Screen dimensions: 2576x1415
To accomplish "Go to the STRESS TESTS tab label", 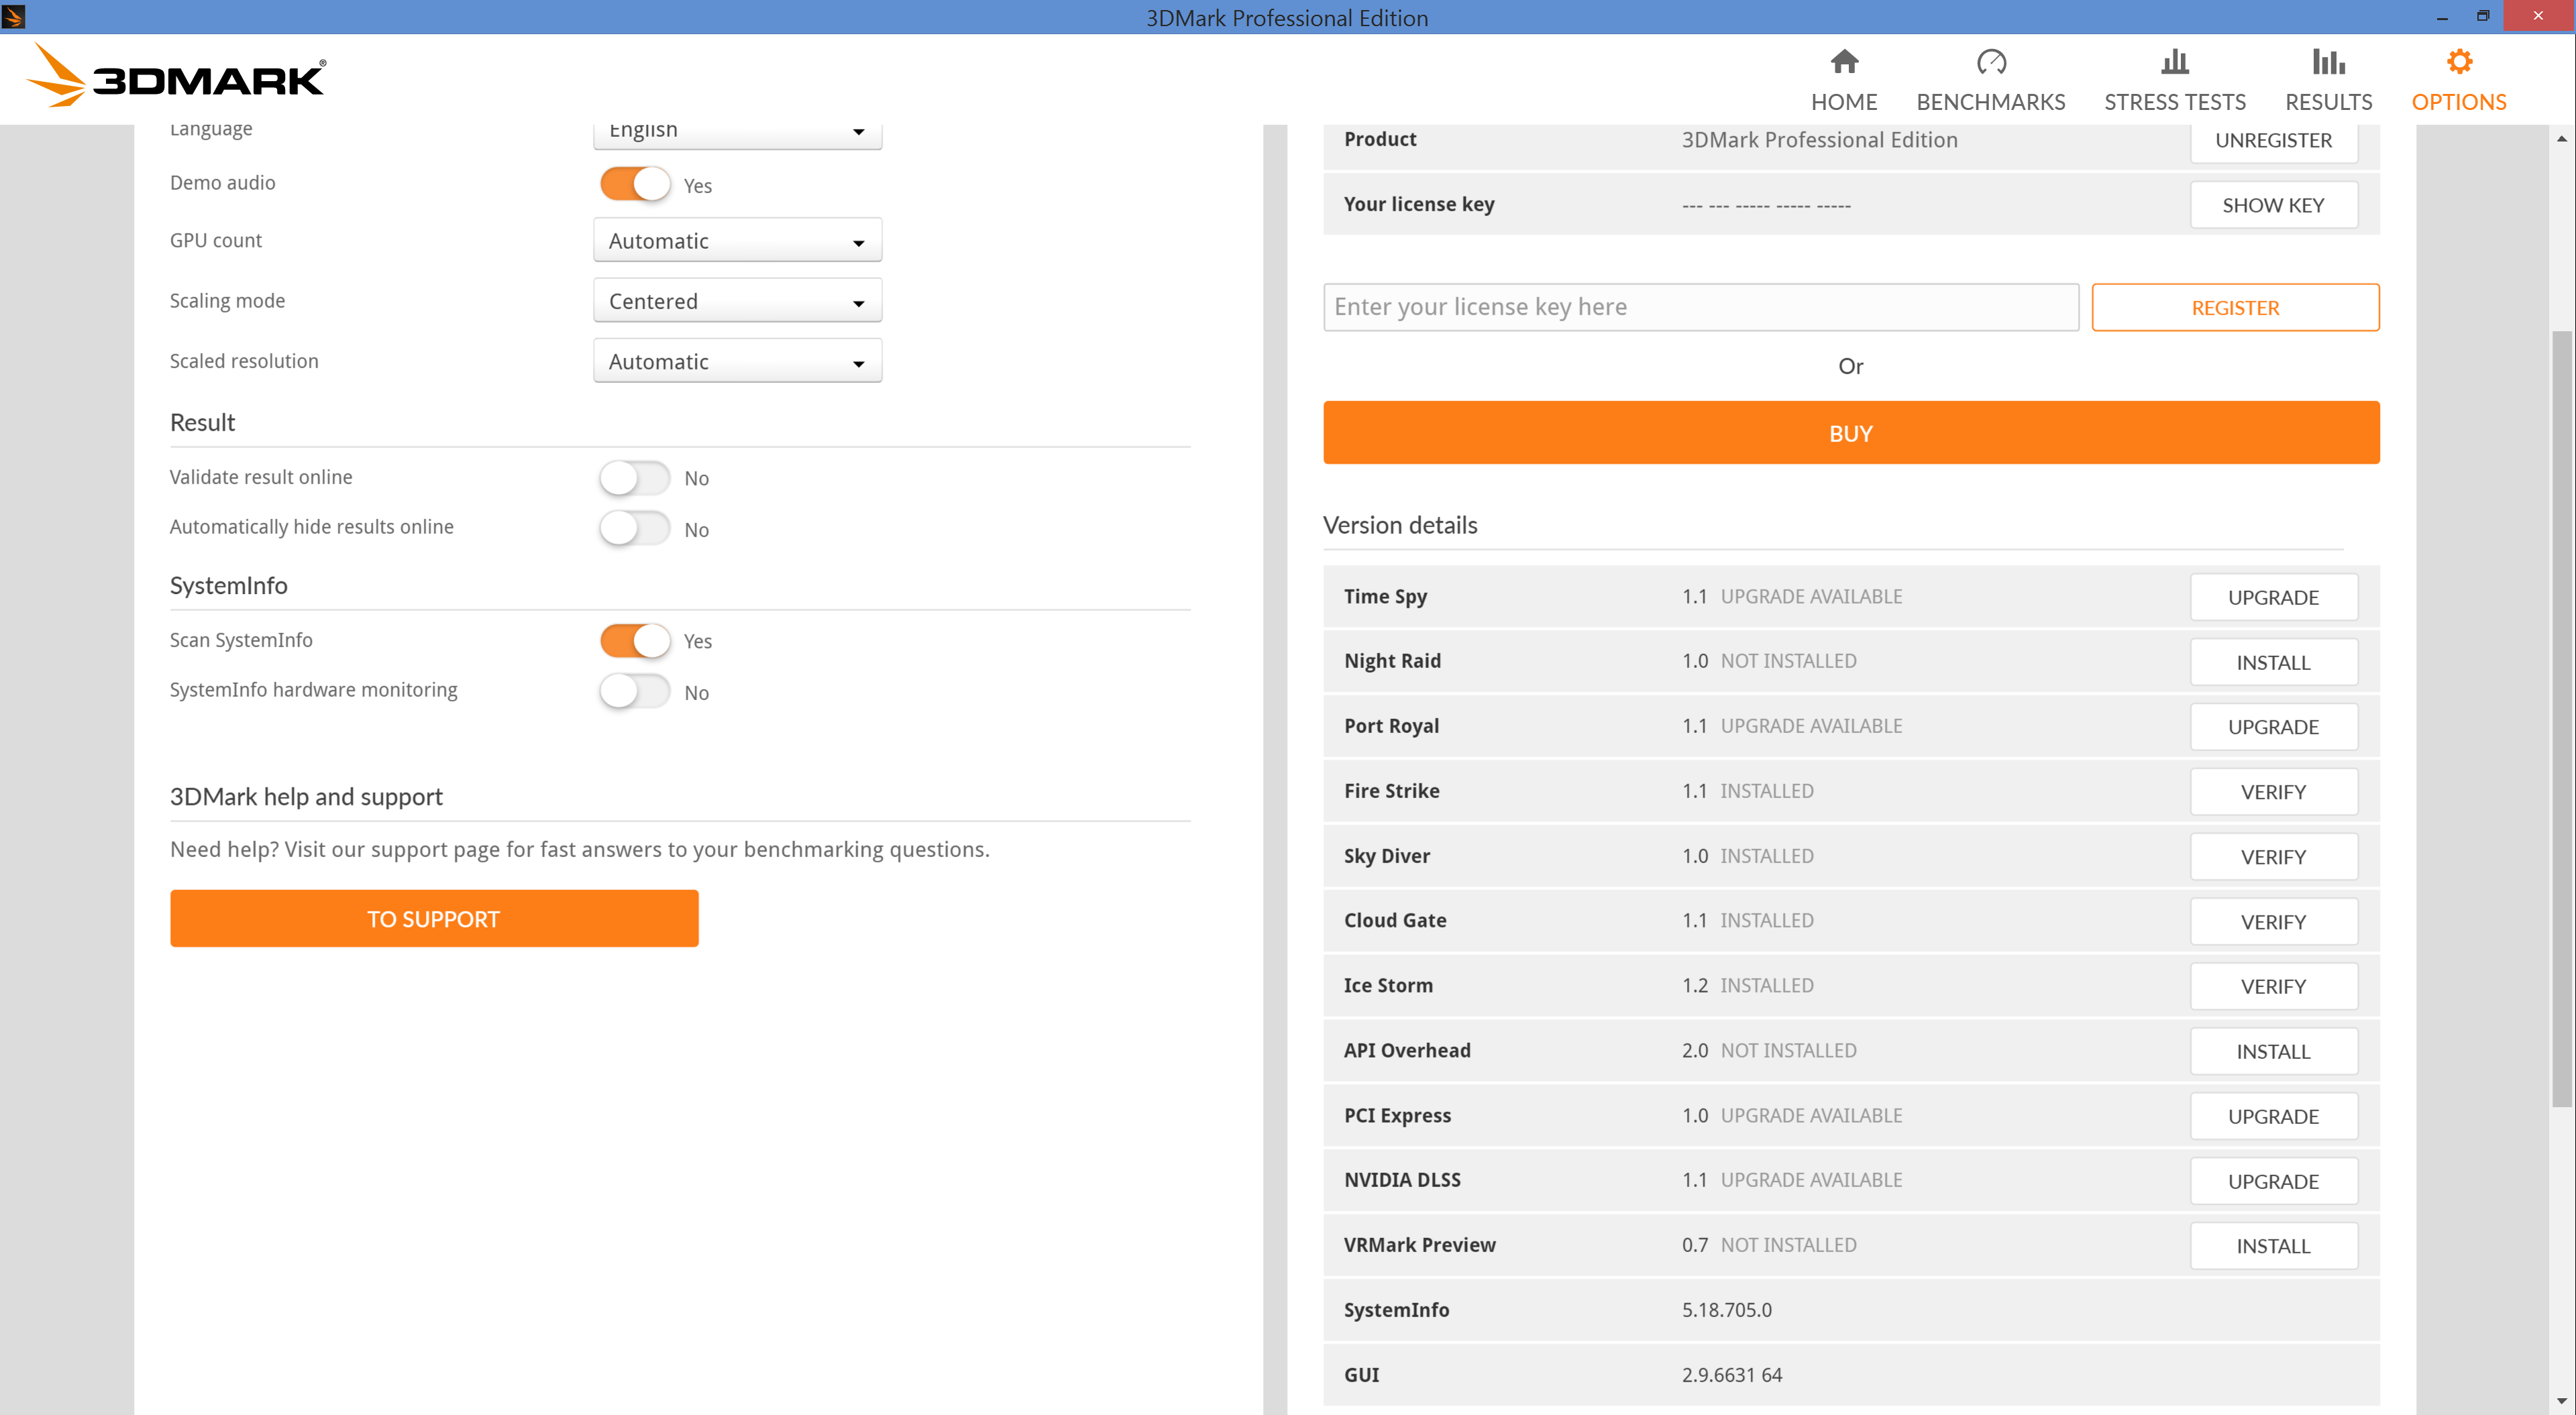I will pos(2174,102).
